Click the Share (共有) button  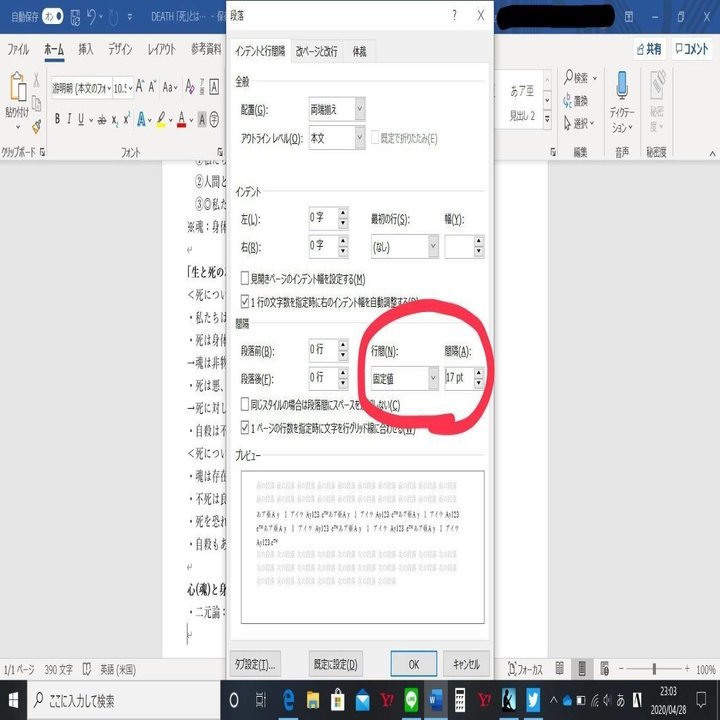649,48
